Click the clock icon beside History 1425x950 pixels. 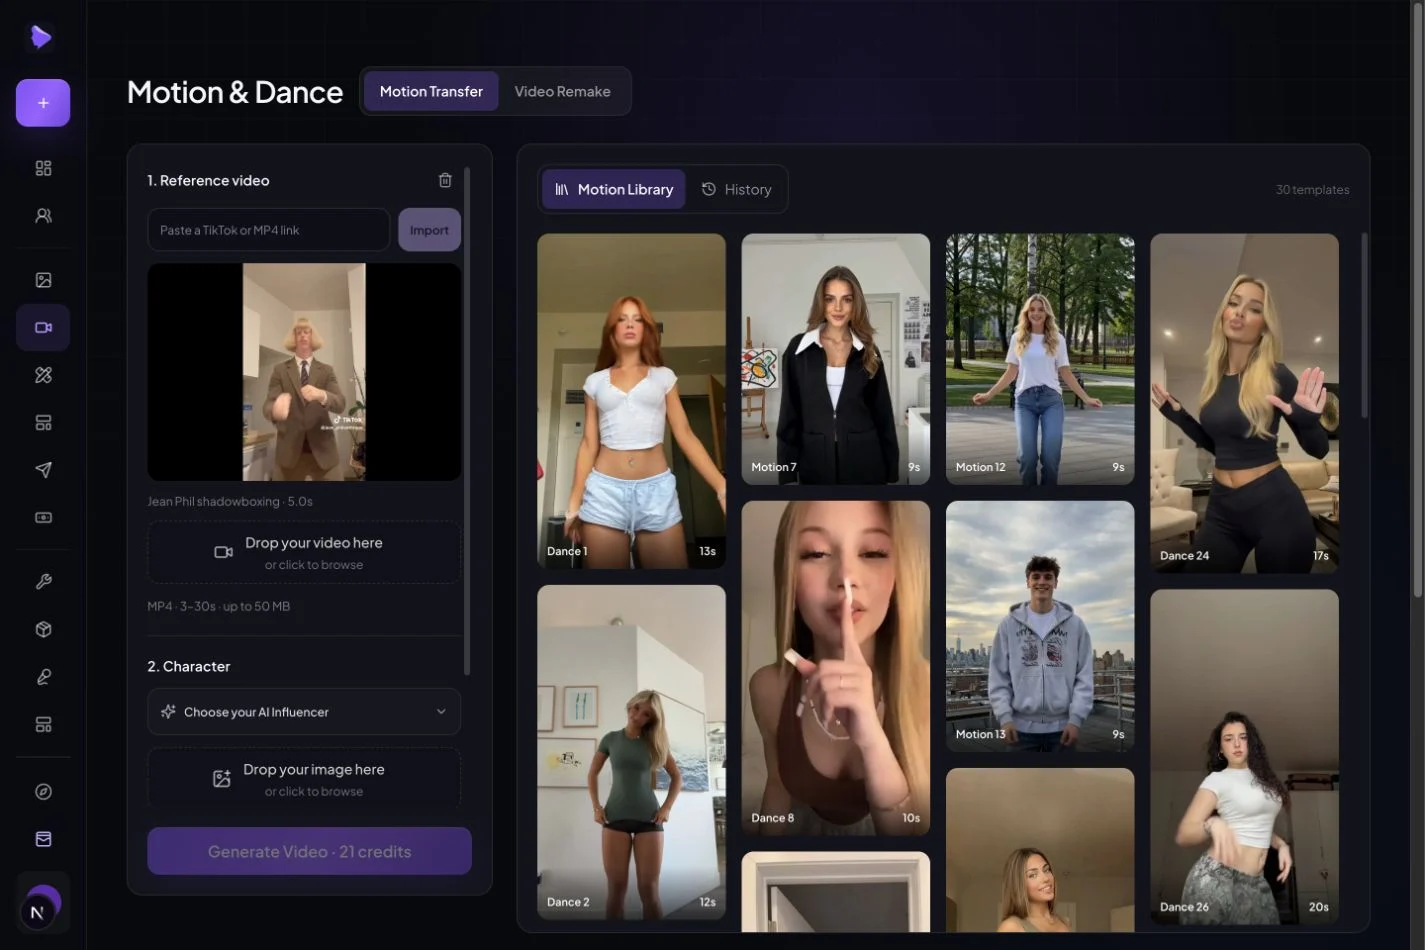point(709,189)
